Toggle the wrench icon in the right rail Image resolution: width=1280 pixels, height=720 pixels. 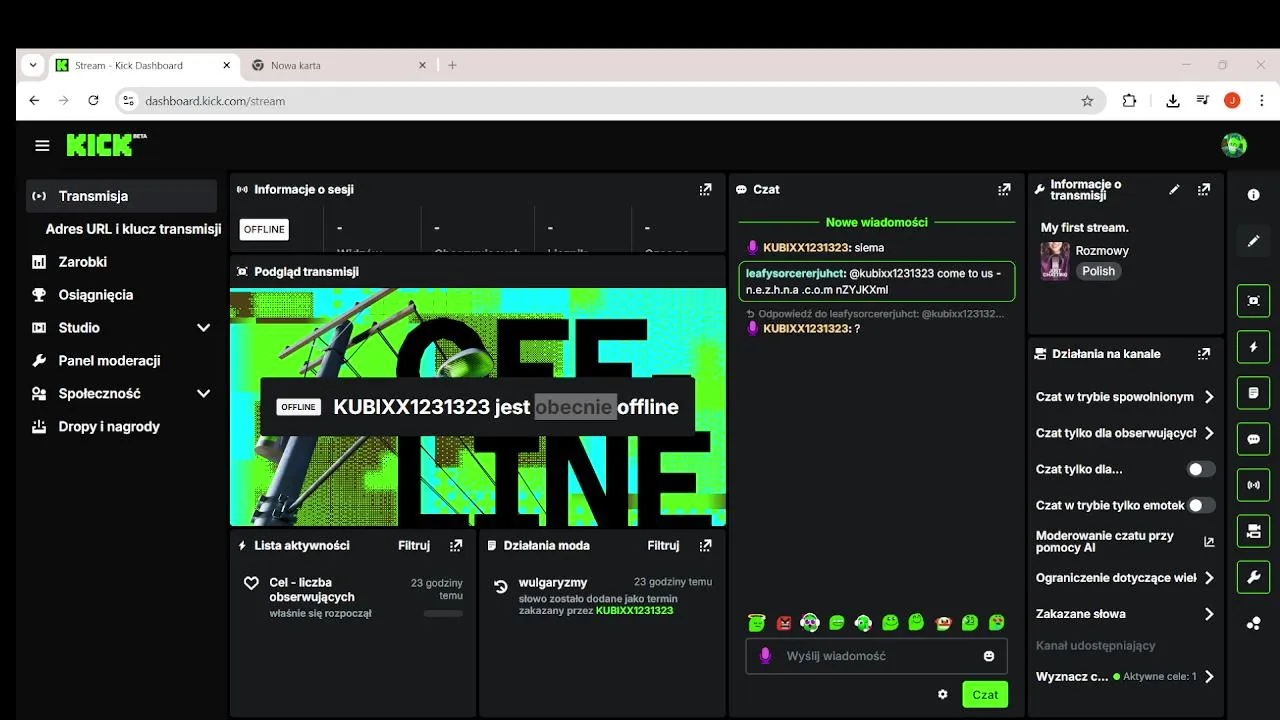point(1253,577)
